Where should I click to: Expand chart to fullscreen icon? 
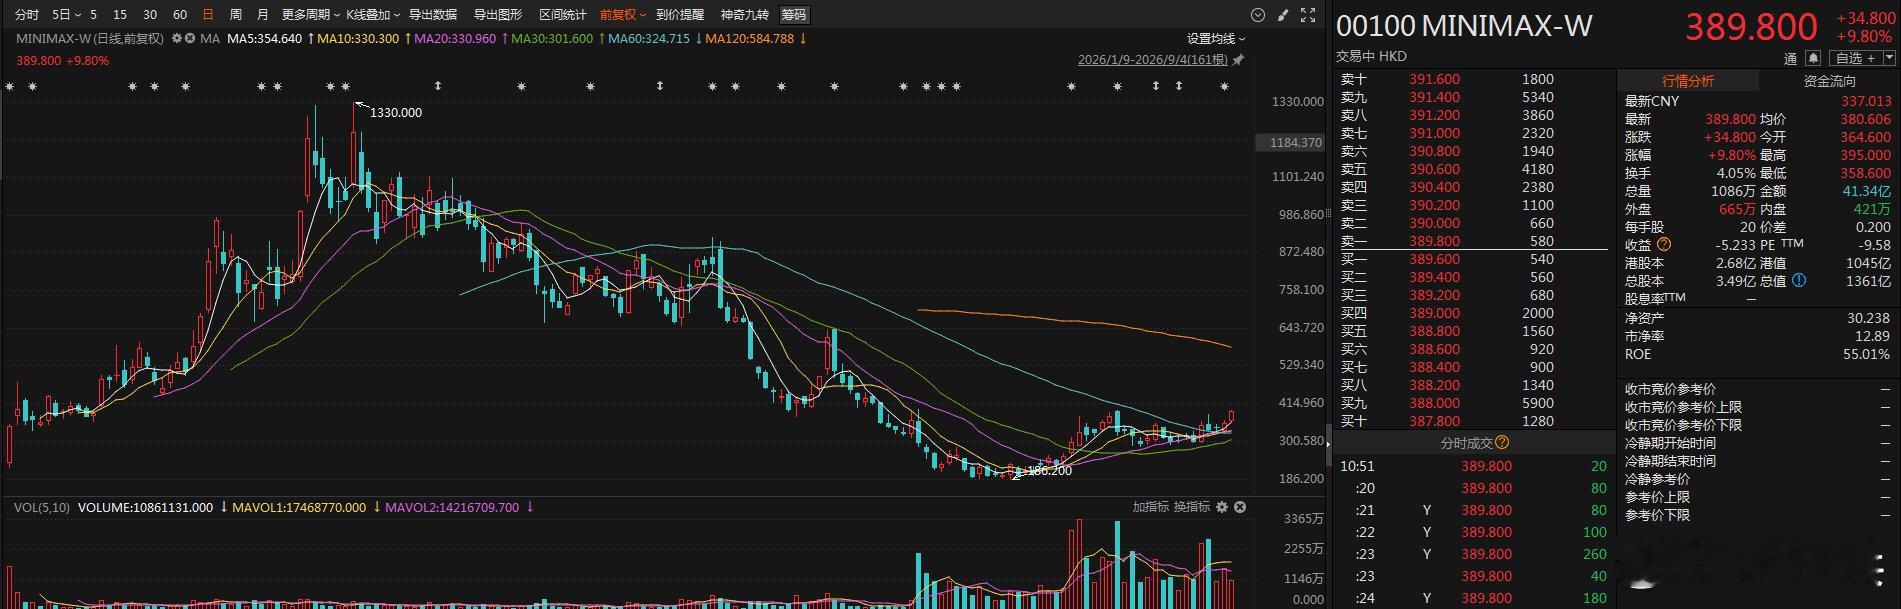(x=1307, y=15)
